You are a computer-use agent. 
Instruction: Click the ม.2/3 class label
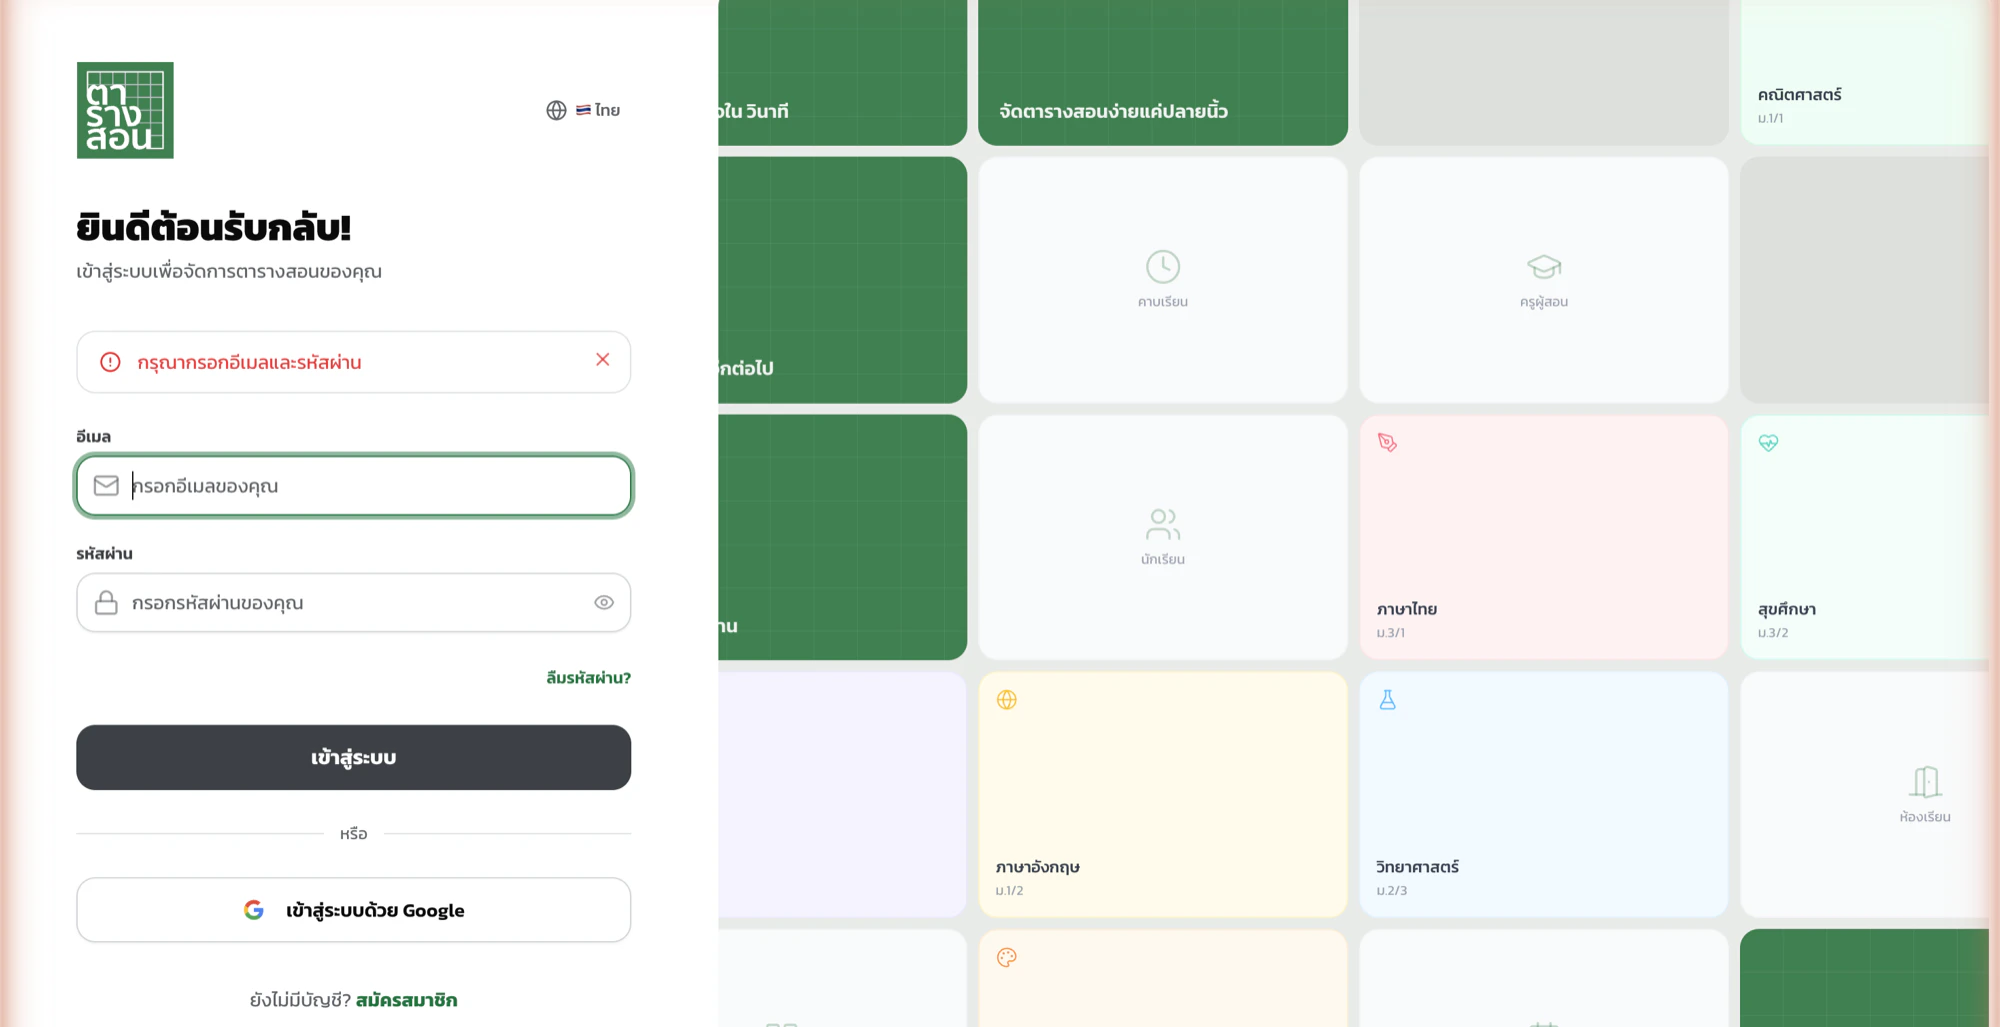click(x=1392, y=891)
